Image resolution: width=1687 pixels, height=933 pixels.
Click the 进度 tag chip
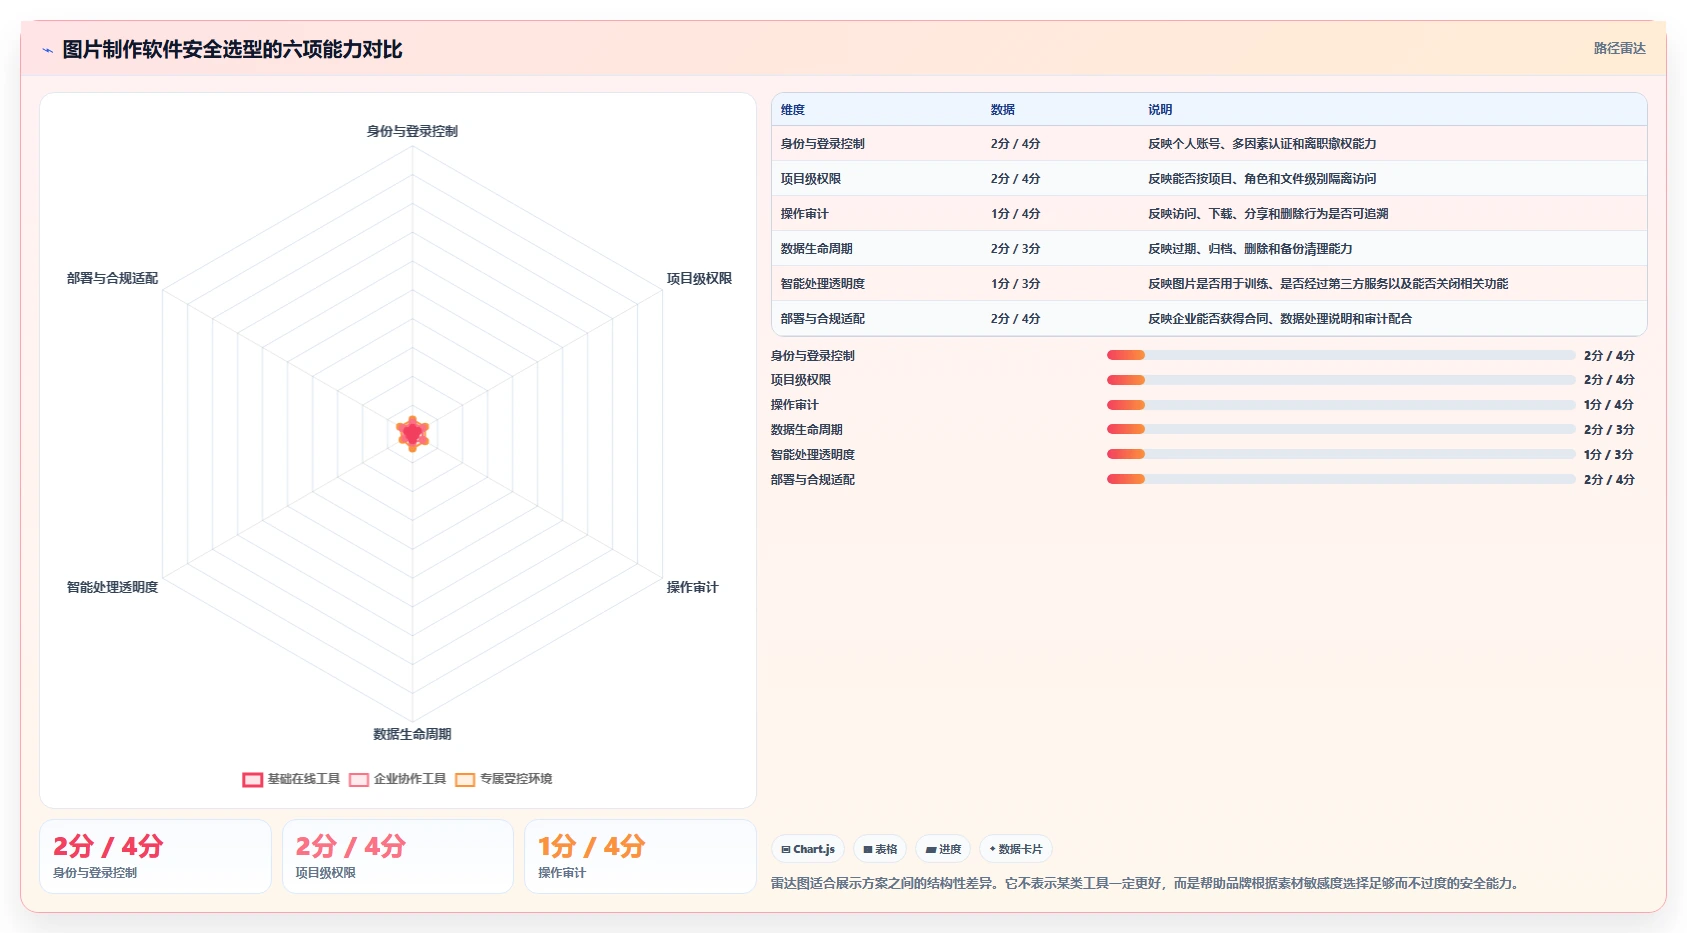point(943,849)
